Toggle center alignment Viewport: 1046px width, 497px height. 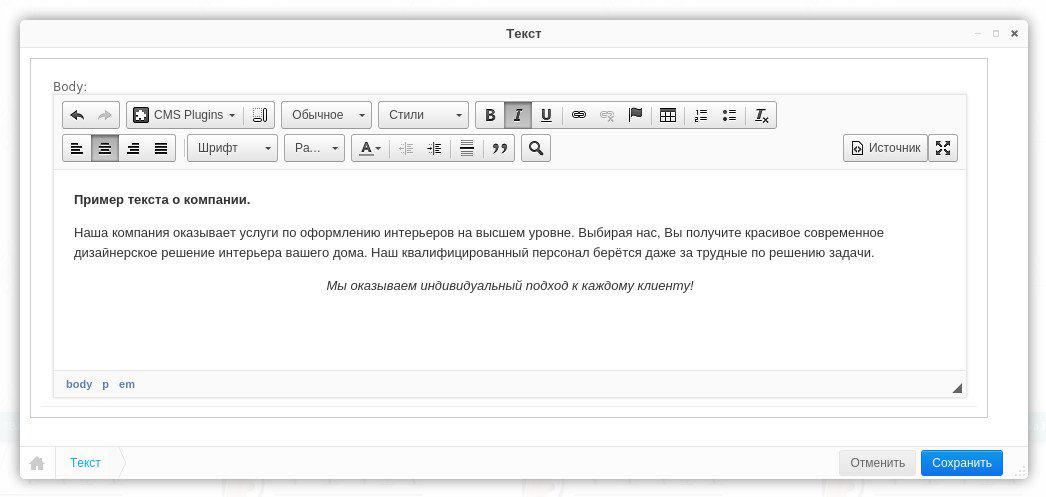(x=105, y=148)
